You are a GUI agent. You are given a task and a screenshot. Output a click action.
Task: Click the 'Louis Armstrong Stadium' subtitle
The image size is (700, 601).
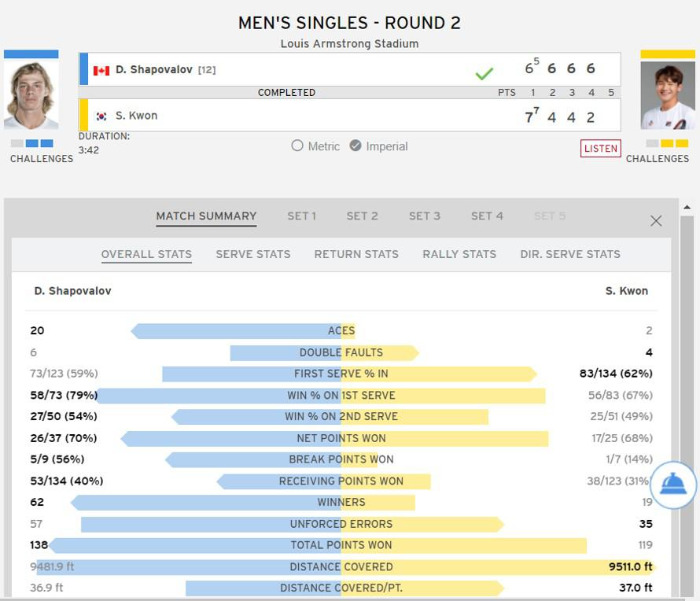point(350,44)
